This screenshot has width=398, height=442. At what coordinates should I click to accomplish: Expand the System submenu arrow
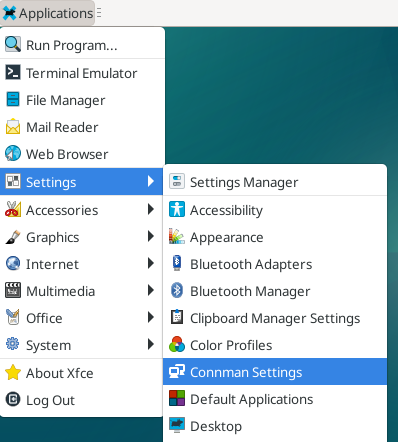click(151, 344)
